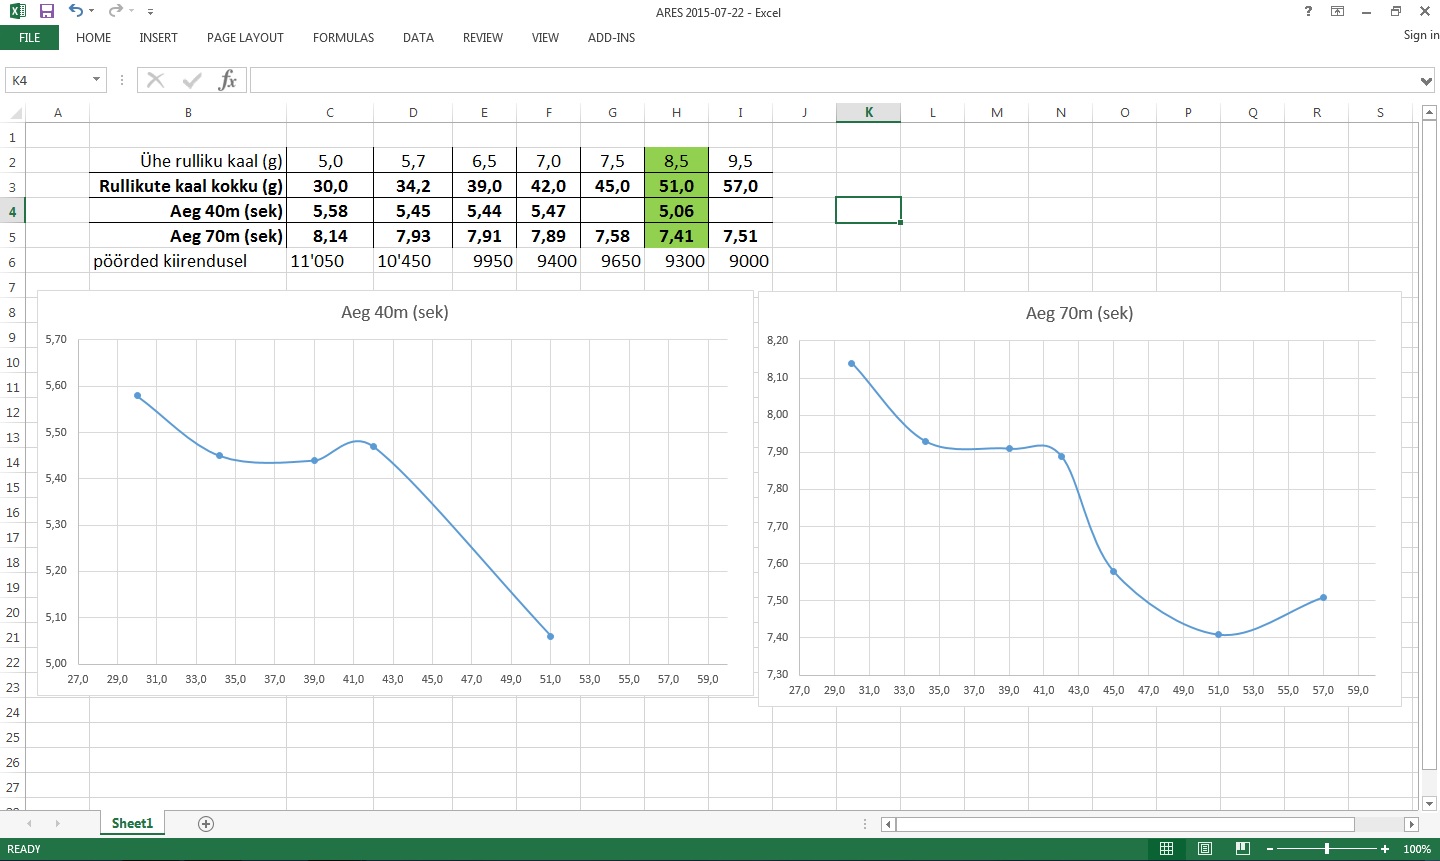Expand the formula bar with chevron
The width and height of the screenshot is (1440, 861).
(x=1426, y=81)
